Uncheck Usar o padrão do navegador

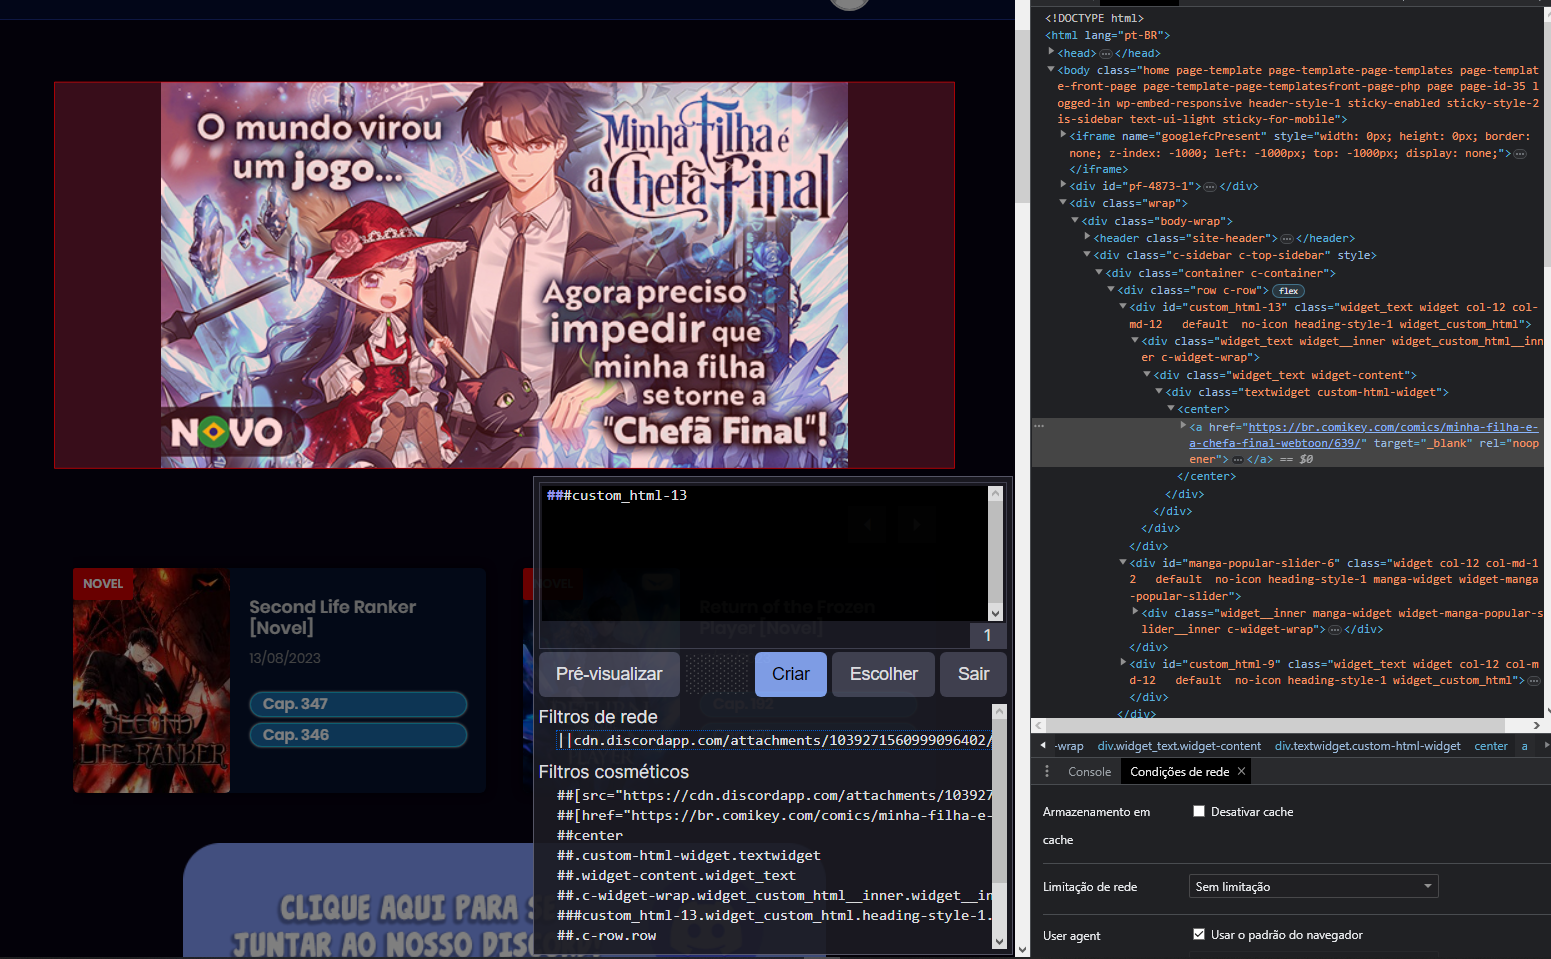1198,934
